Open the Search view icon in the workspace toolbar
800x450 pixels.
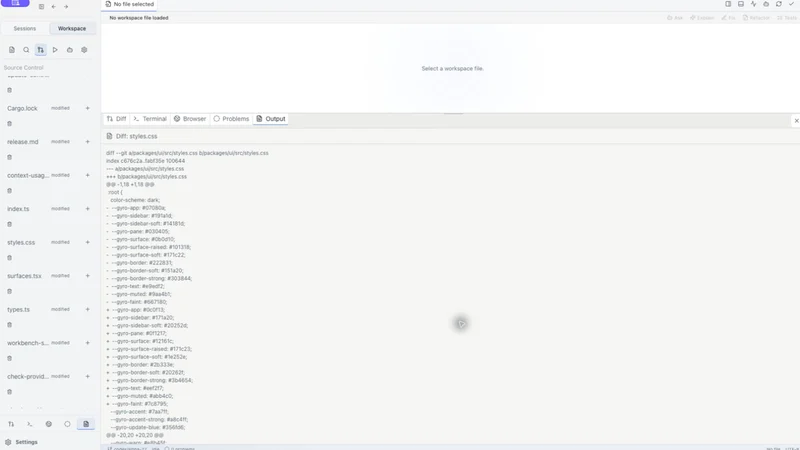(x=26, y=50)
